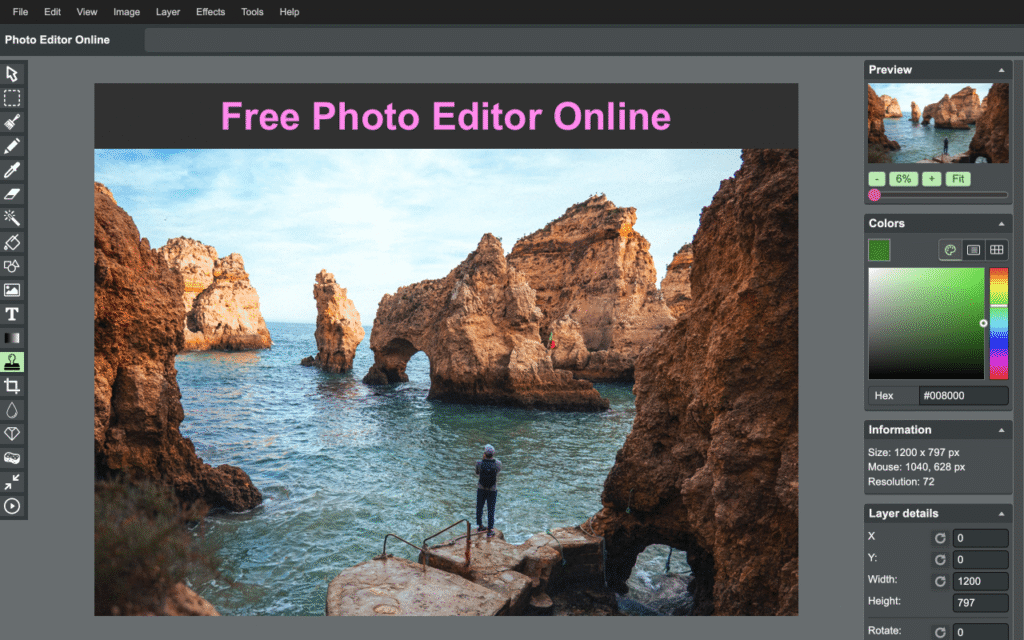Select the Eyedropper tool
This screenshot has width=1024, height=640.
coord(13,170)
